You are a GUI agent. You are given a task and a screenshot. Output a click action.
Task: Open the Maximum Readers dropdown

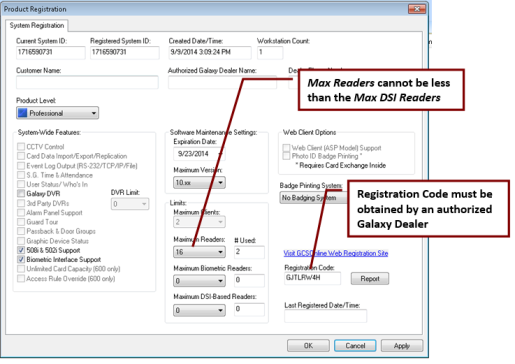pyautogui.click(x=199, y=252)
